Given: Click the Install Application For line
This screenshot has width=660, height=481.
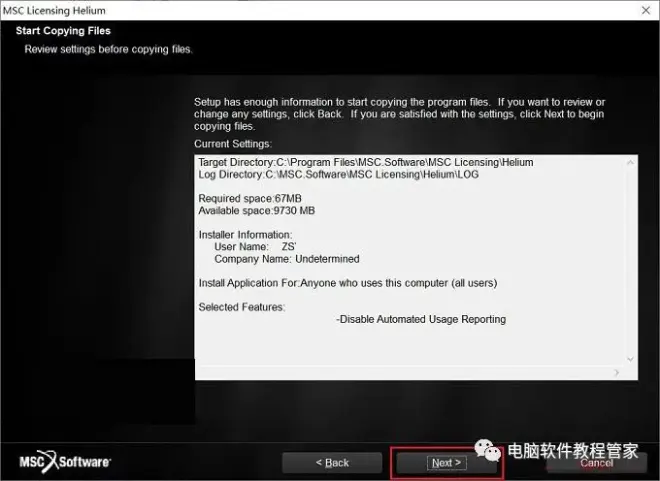Looking at the screenshot, I should (348, 283).
